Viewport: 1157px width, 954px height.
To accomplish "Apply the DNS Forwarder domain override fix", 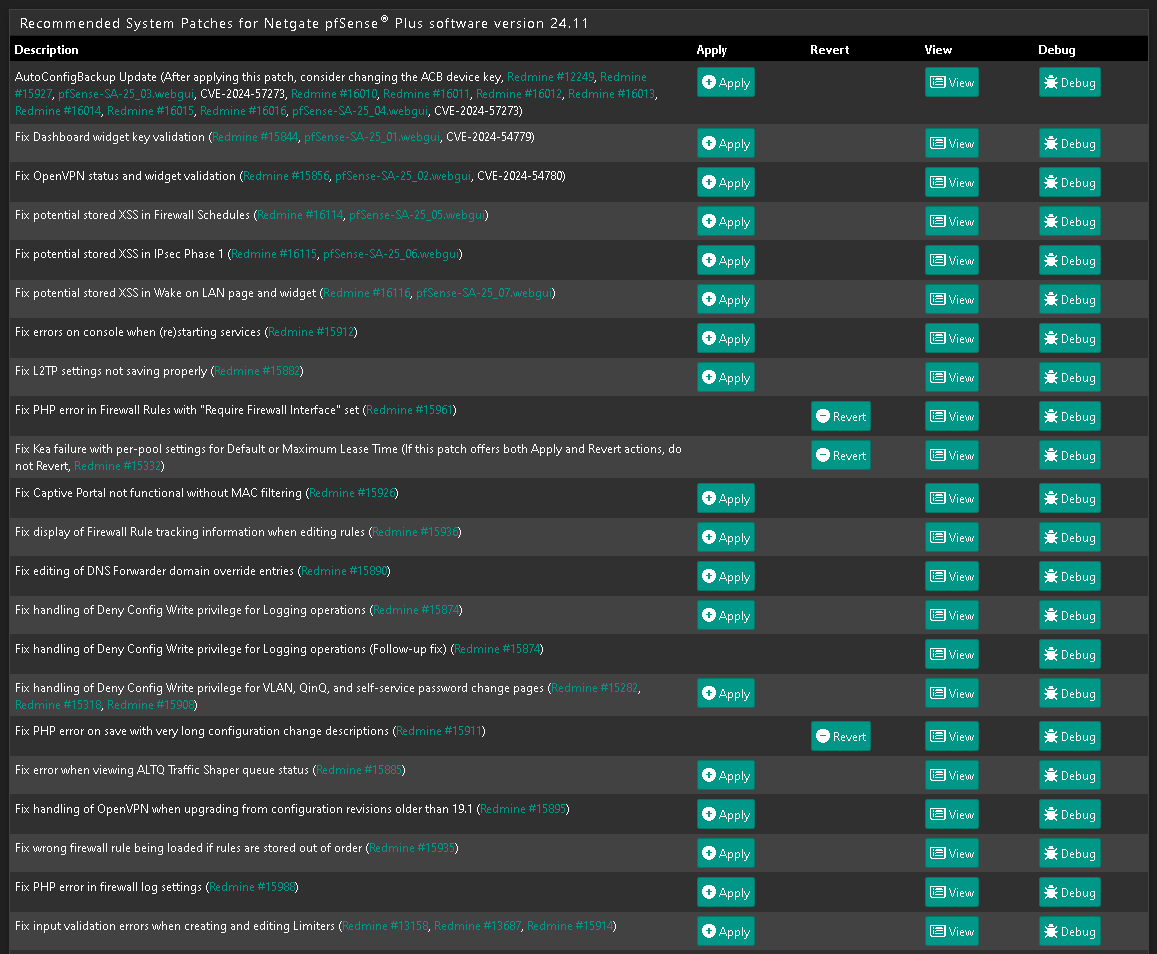I will coord(725,577).
